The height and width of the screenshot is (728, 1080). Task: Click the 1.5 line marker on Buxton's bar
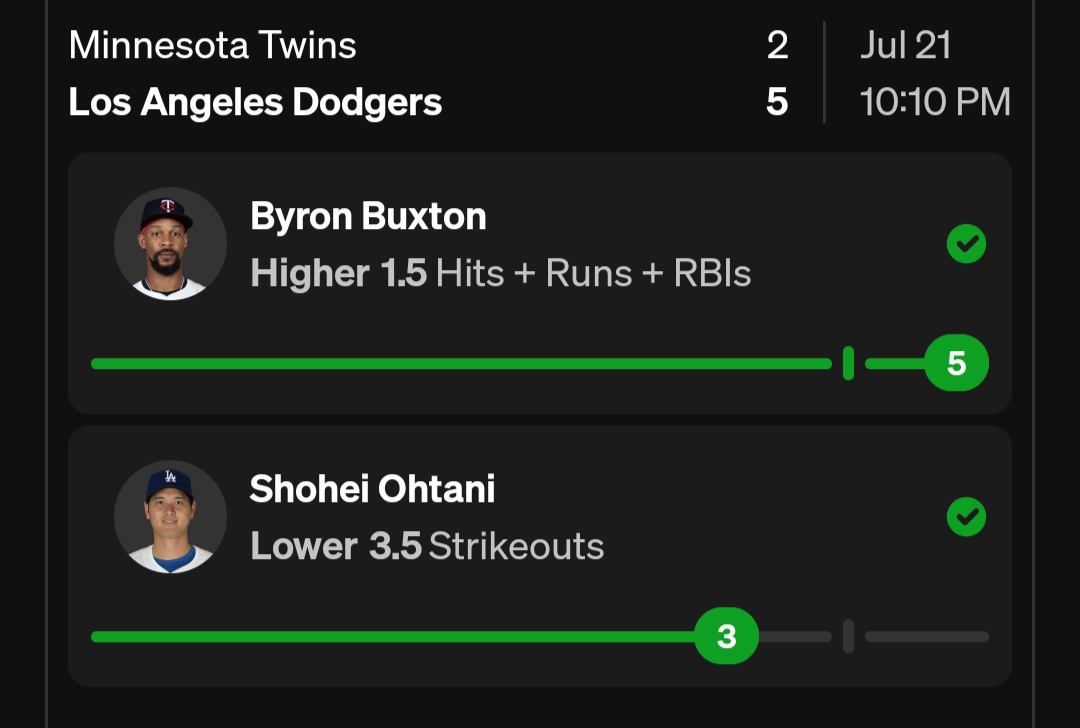(848, 363)
